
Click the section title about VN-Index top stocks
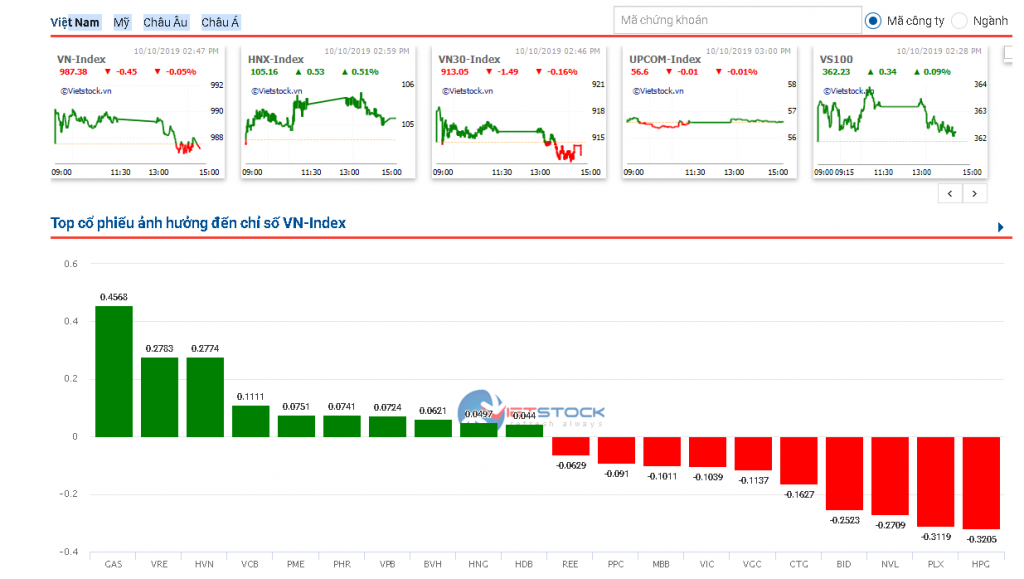click(x=198, y=223)
